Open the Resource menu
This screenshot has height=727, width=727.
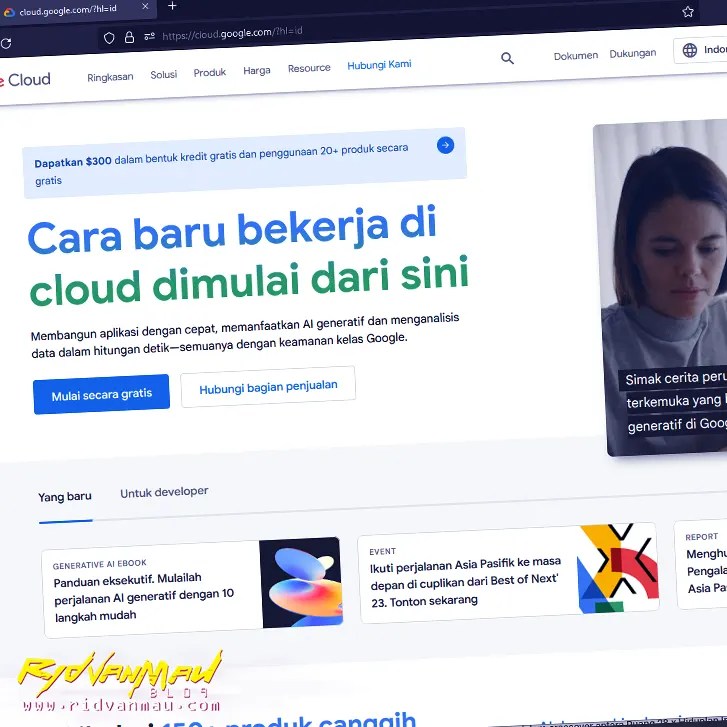pyautogui.click(x=309, y=68)
